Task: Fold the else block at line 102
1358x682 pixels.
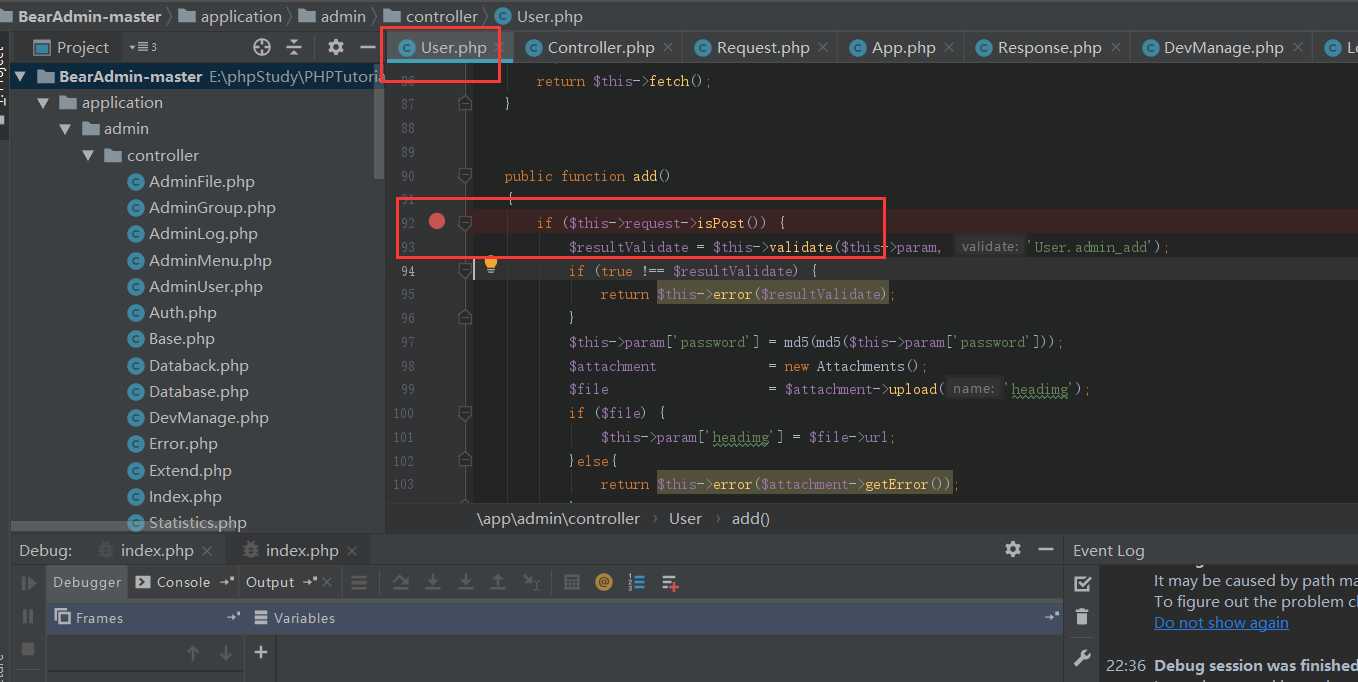Action: 465,461
